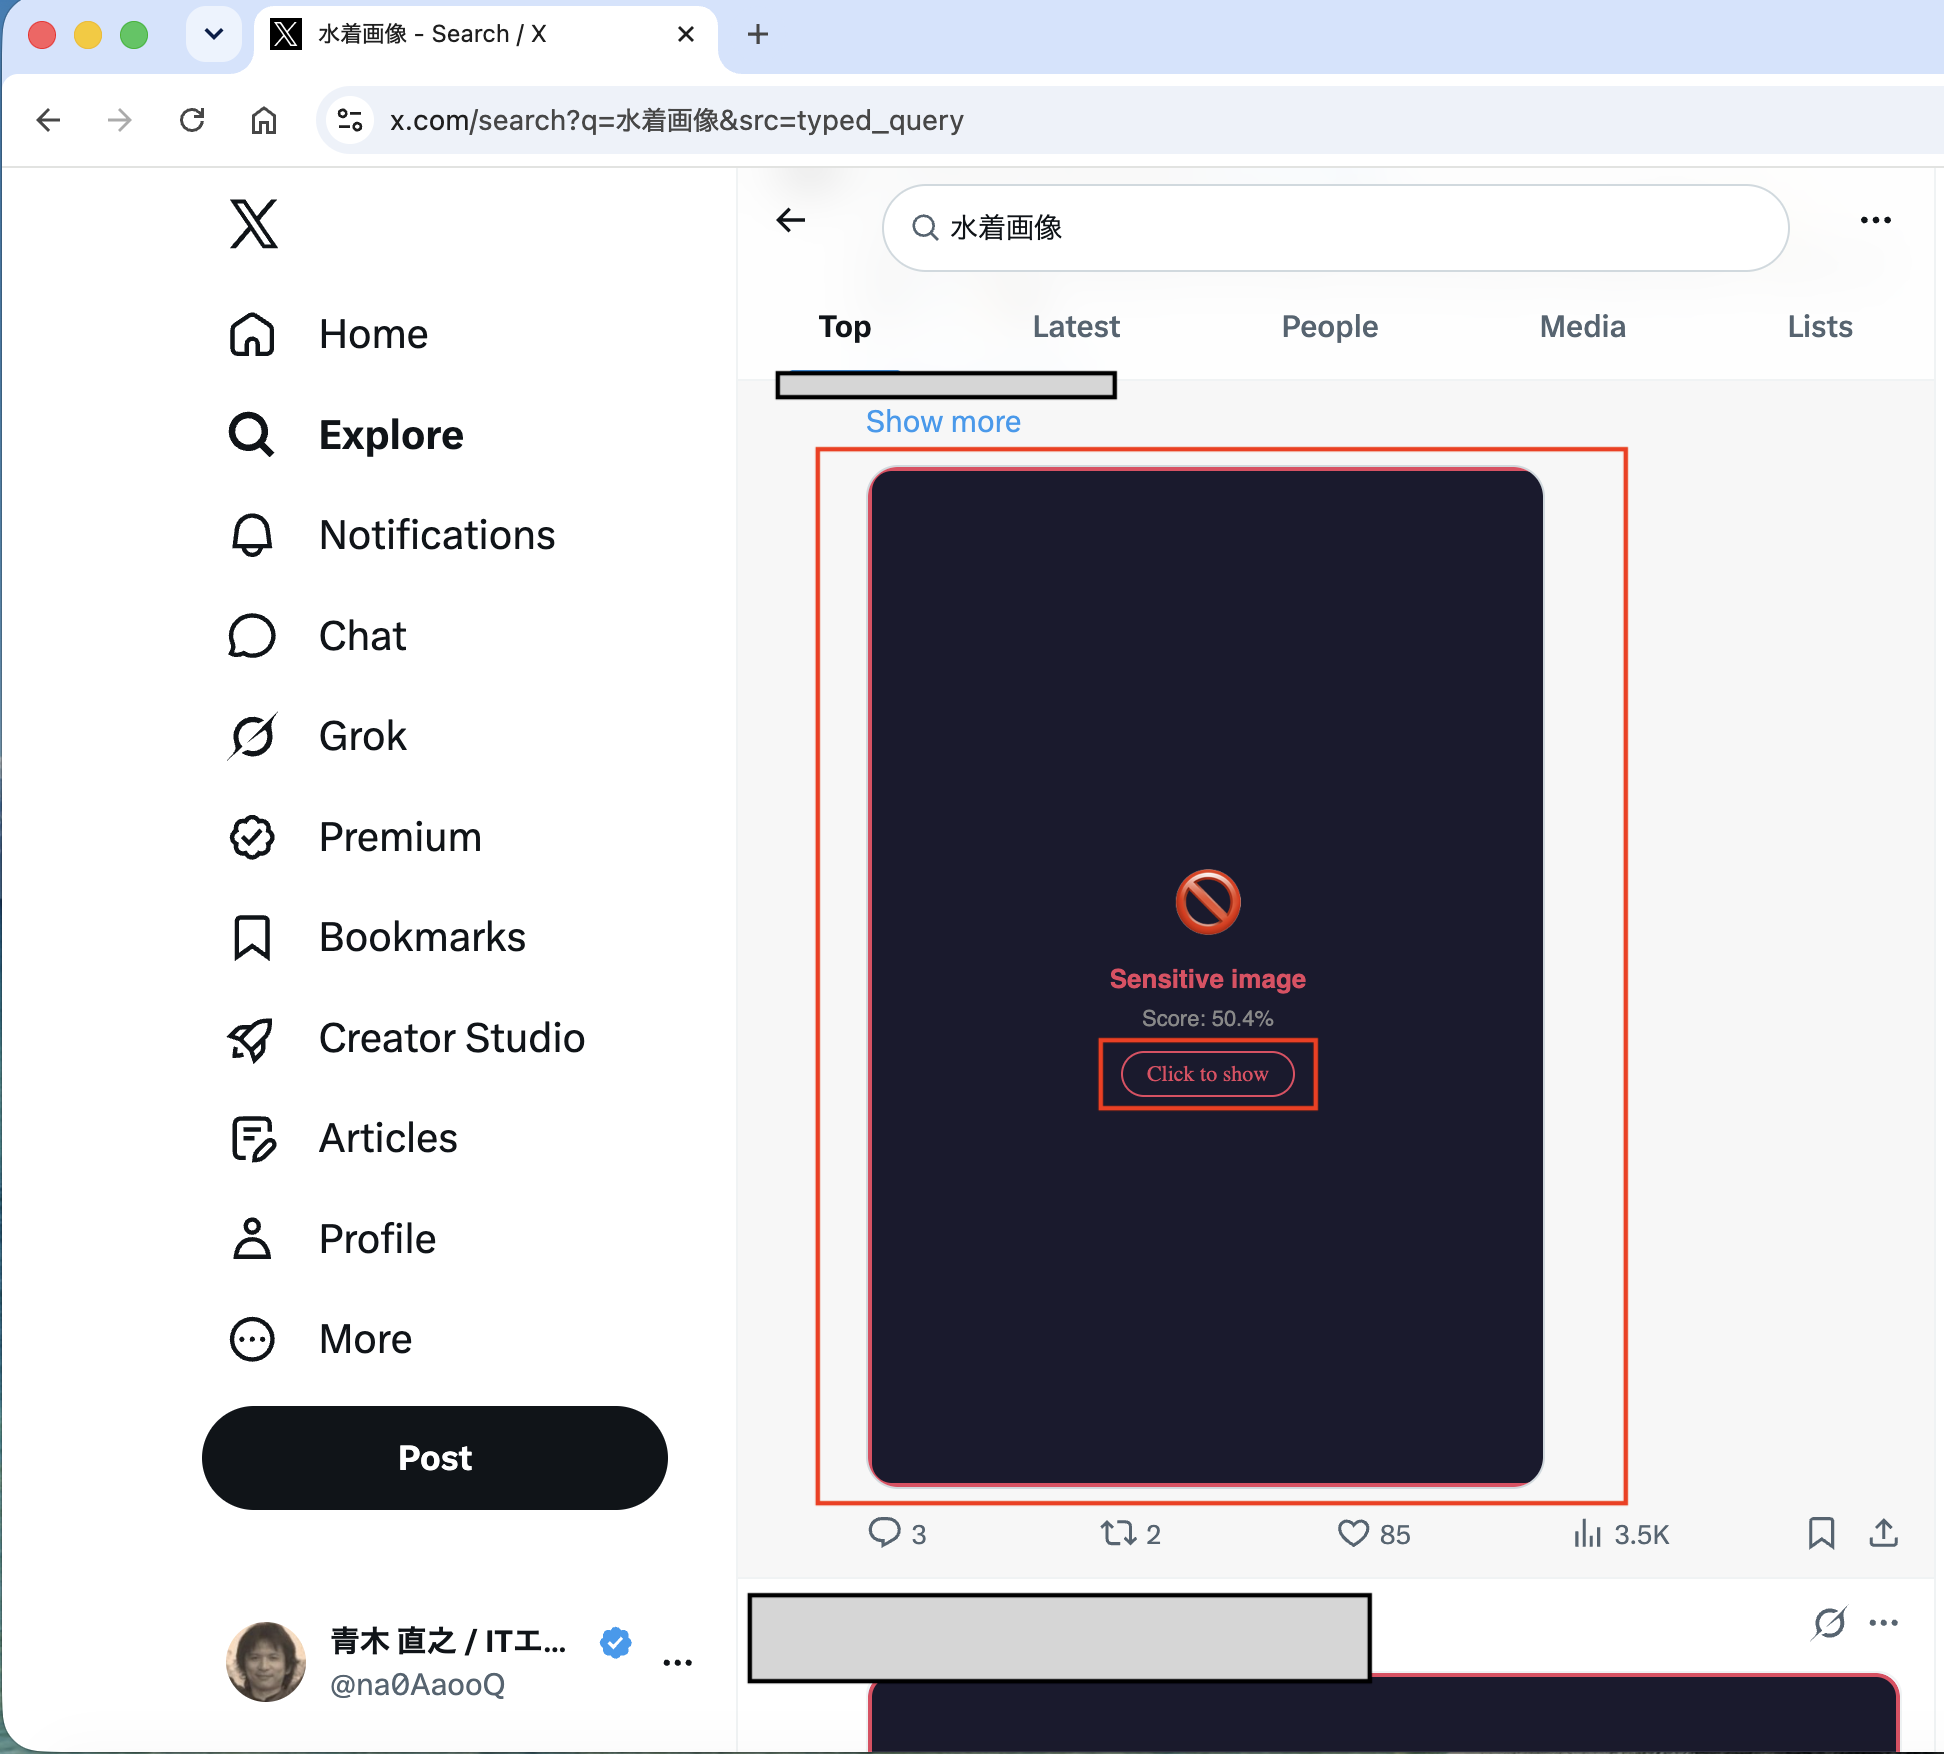Close the 水着画像 Search tab

pos(686,34)
